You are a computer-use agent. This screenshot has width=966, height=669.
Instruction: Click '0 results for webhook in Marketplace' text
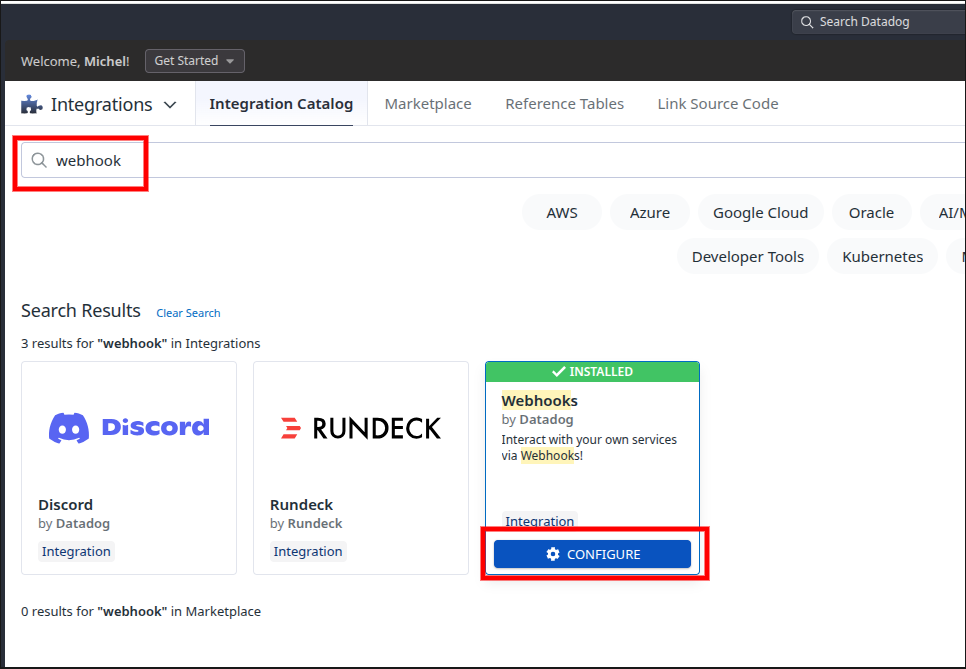(141, 612)
